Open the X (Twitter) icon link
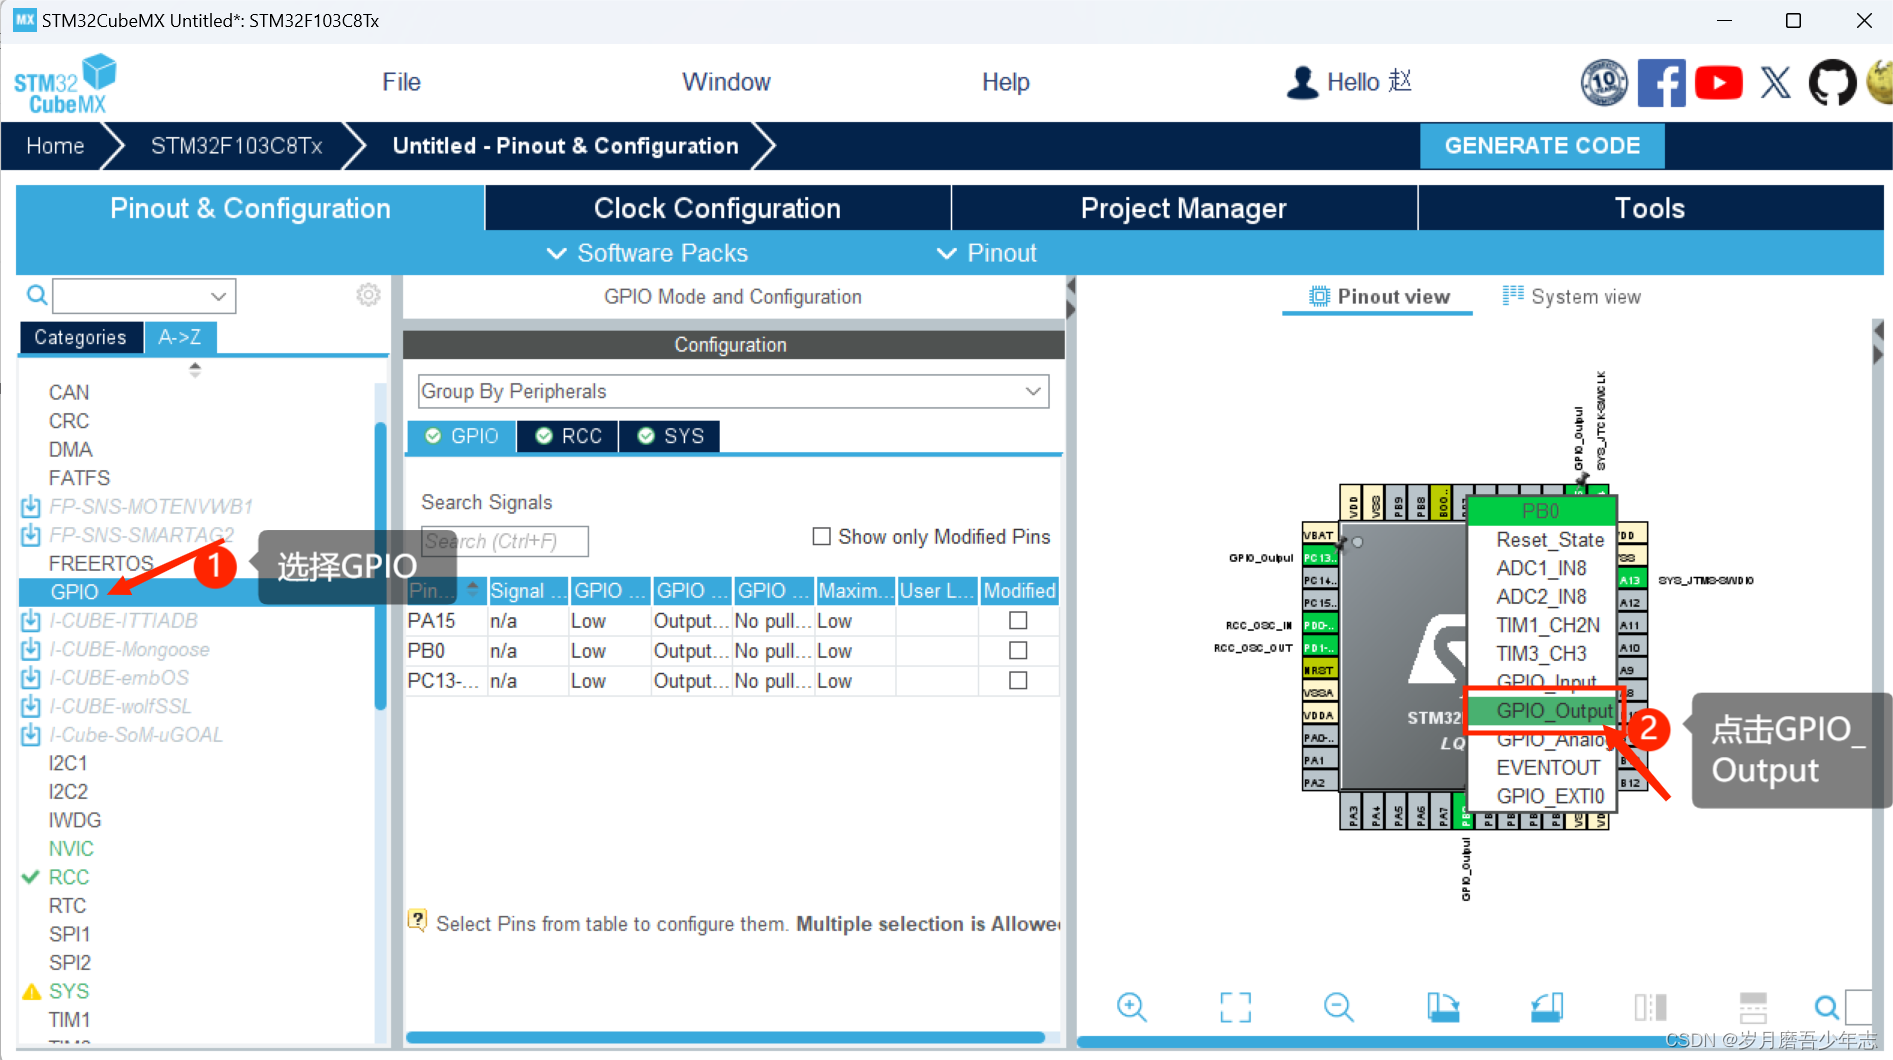The height and width of the screenshot is (1060, 1893). coord(1776,82)
